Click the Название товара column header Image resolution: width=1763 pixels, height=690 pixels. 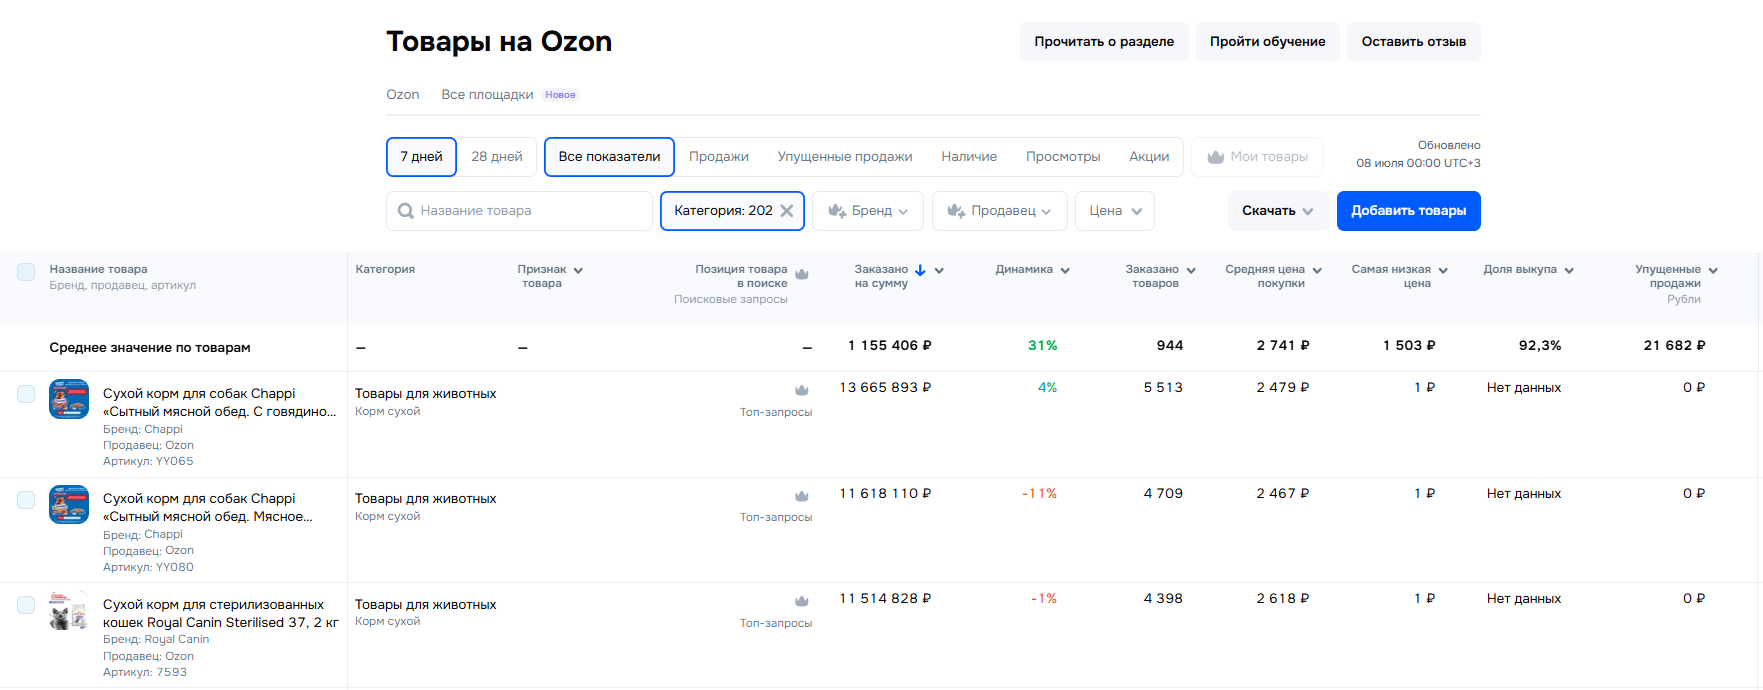(x=98, y=270)
